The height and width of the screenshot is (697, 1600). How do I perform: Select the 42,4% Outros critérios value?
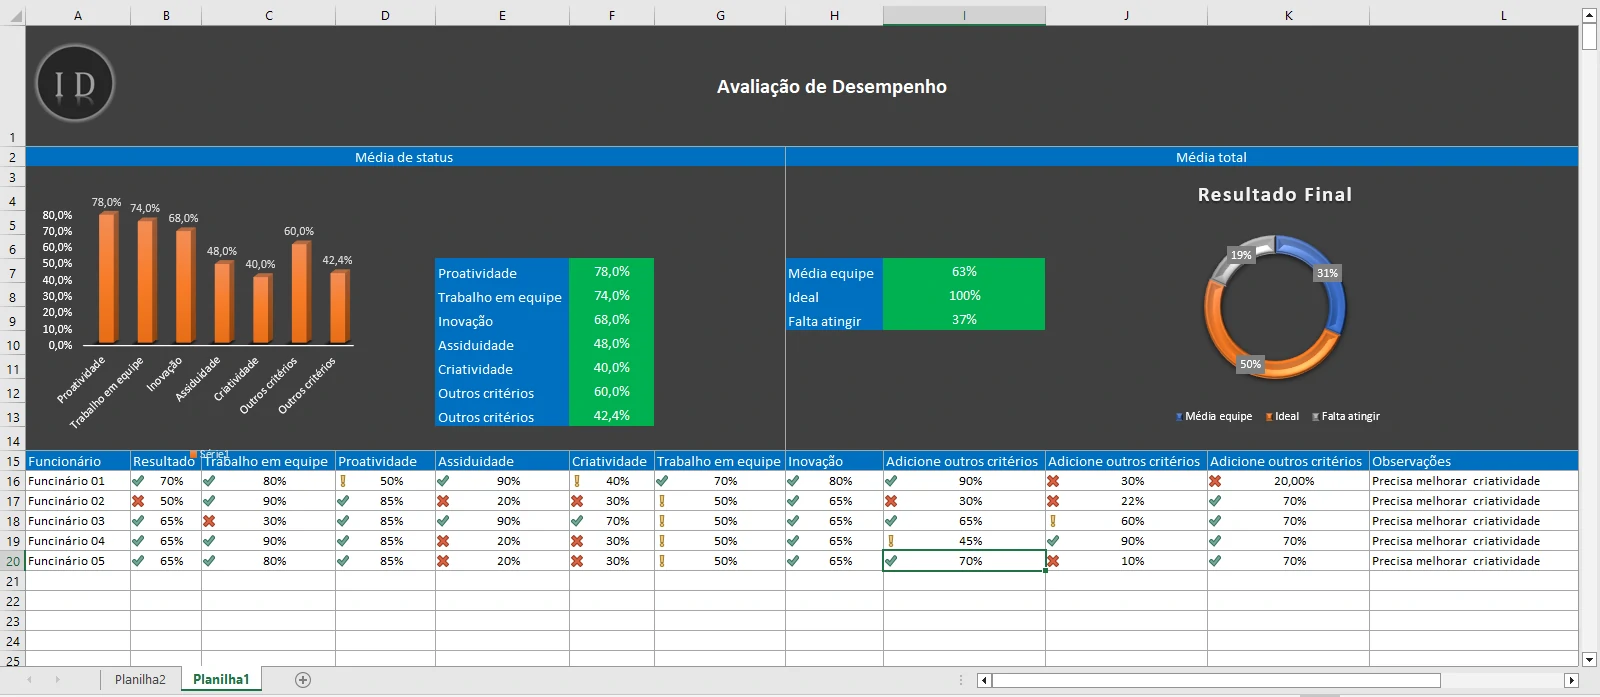611,415
